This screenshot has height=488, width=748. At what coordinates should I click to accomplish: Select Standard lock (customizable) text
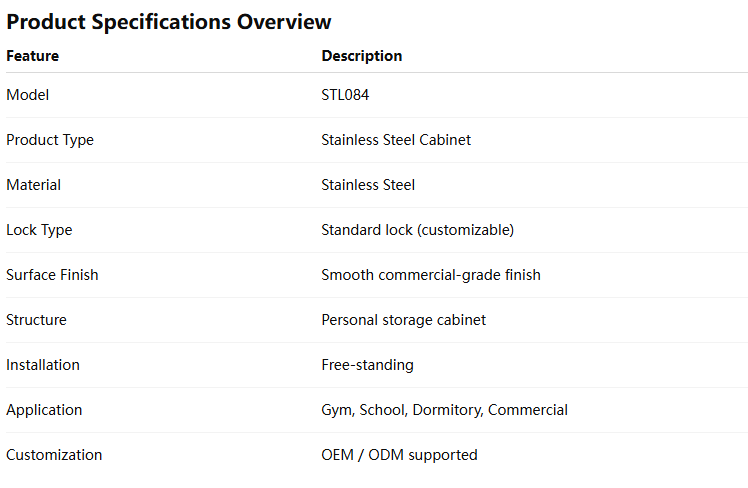pyautogui.click(x=417, y=230)
